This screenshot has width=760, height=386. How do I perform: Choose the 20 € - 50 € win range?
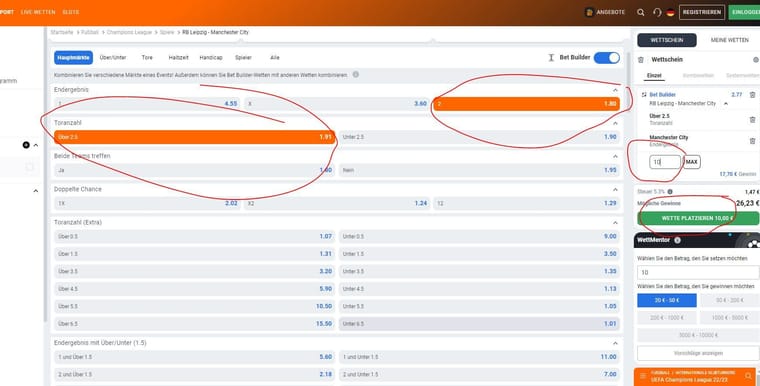667,300
